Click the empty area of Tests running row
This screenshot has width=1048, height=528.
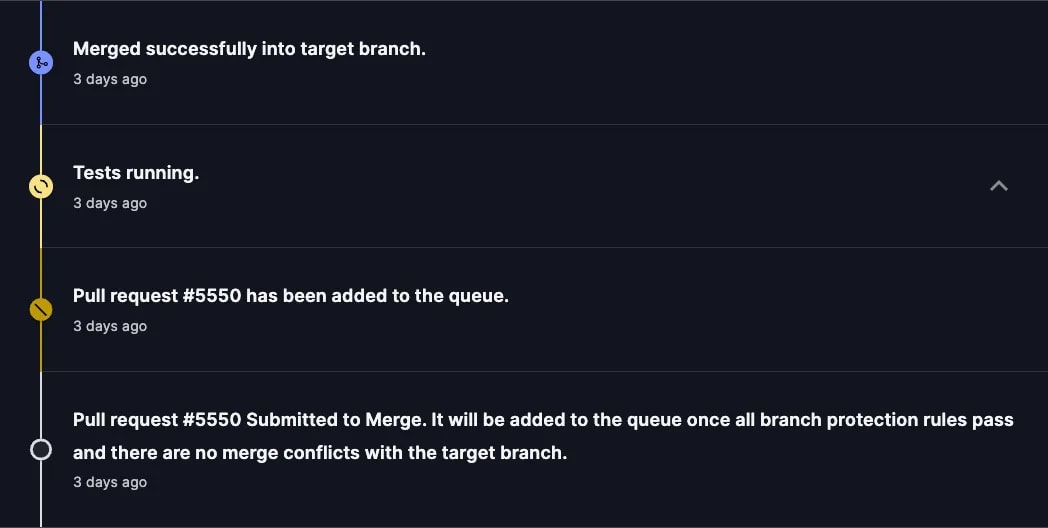(588, 186)
